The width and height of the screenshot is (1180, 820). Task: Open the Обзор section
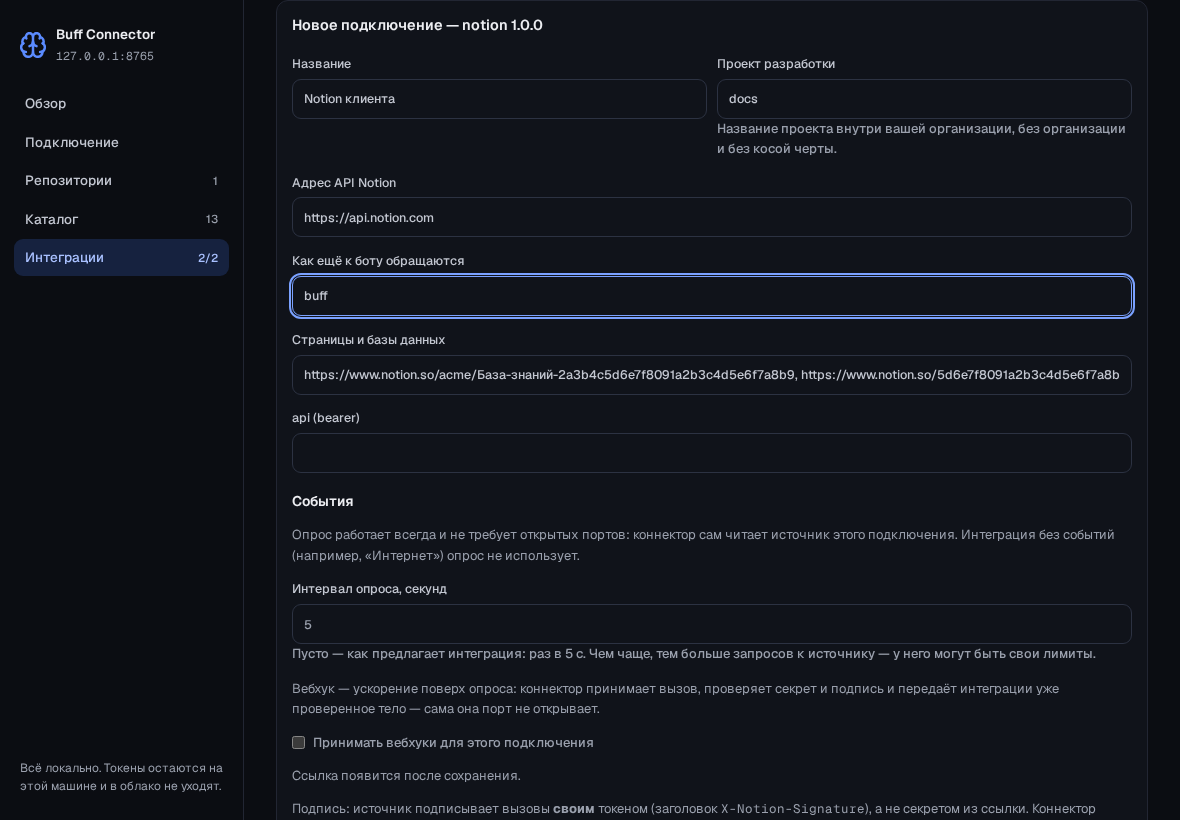pyautogui.click(x=121, y=104)
